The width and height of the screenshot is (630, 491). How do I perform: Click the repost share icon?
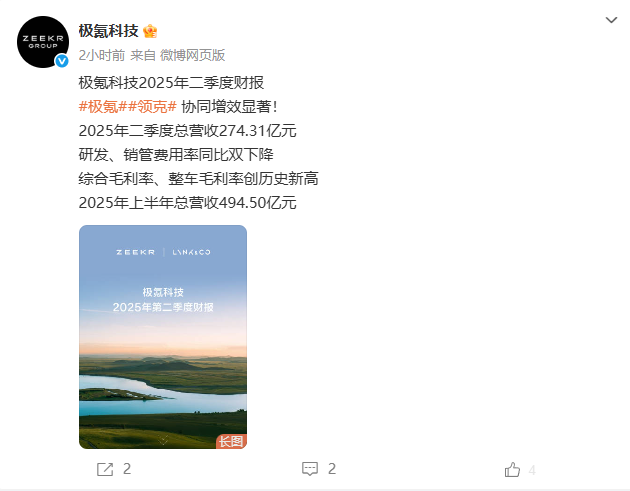click(105, 469)
